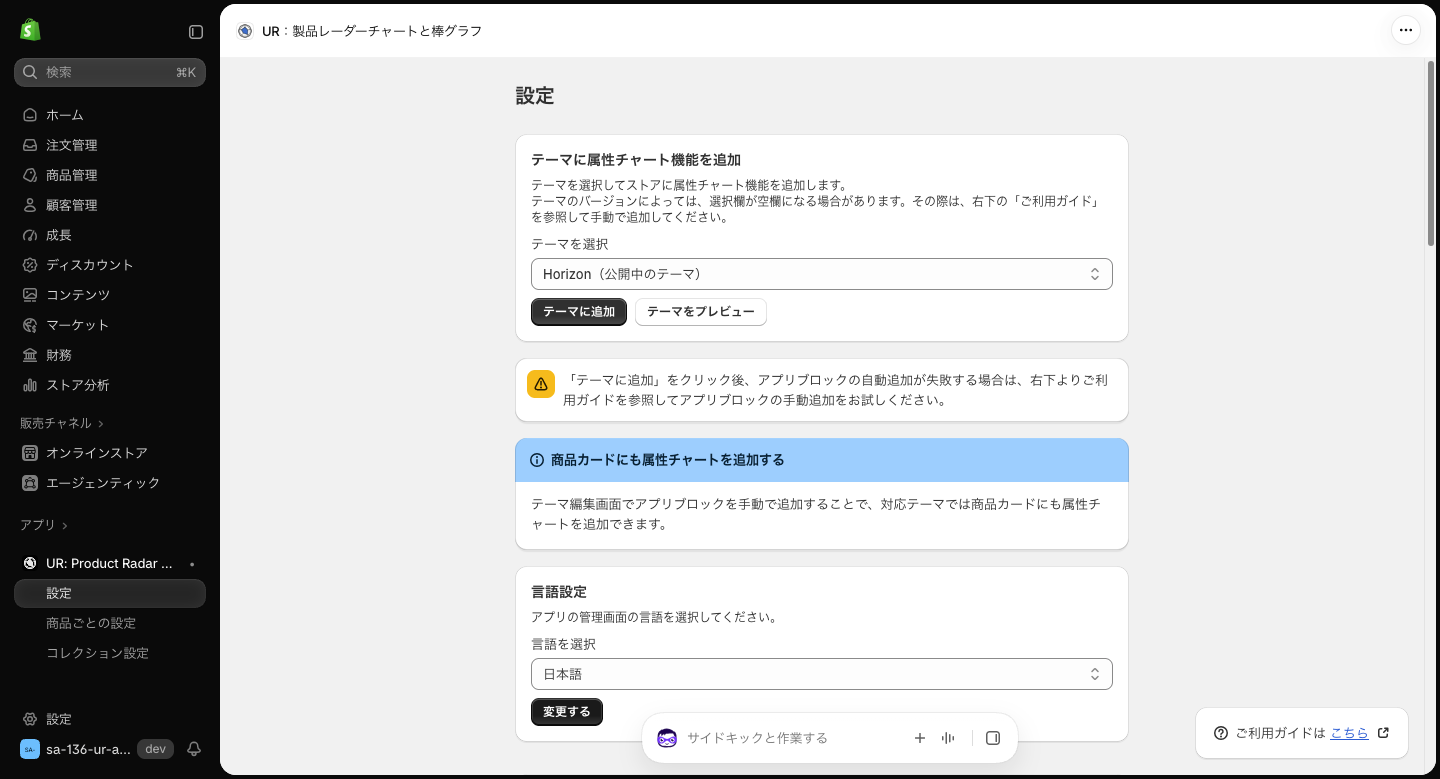
Task: Open the three-dot more actions menu
Action: 1406,30
